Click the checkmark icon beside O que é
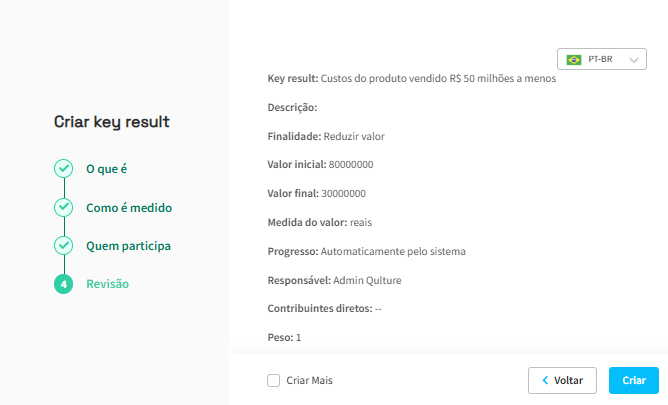Viewport: 668px width, 405px height. coord(63,169)
